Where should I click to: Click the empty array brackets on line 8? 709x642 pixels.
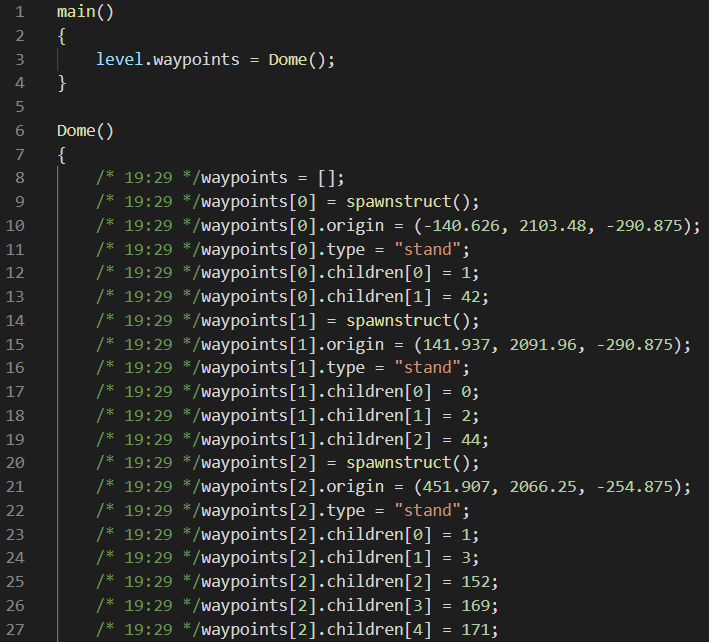click(x=329, y=178)
